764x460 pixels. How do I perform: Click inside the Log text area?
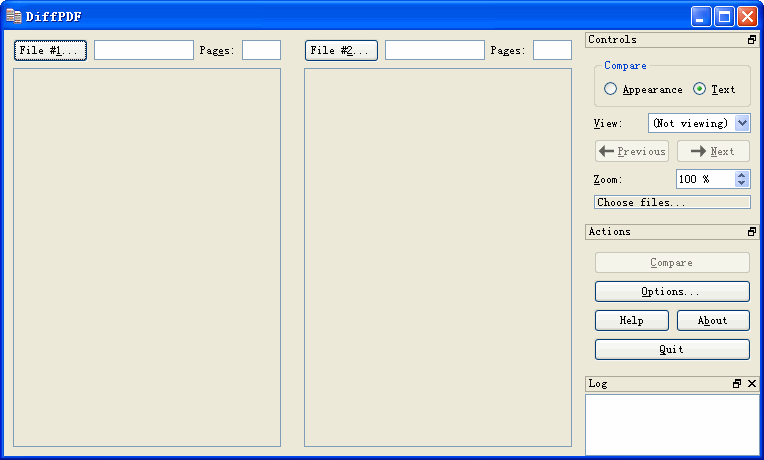(x=672, y=425)
